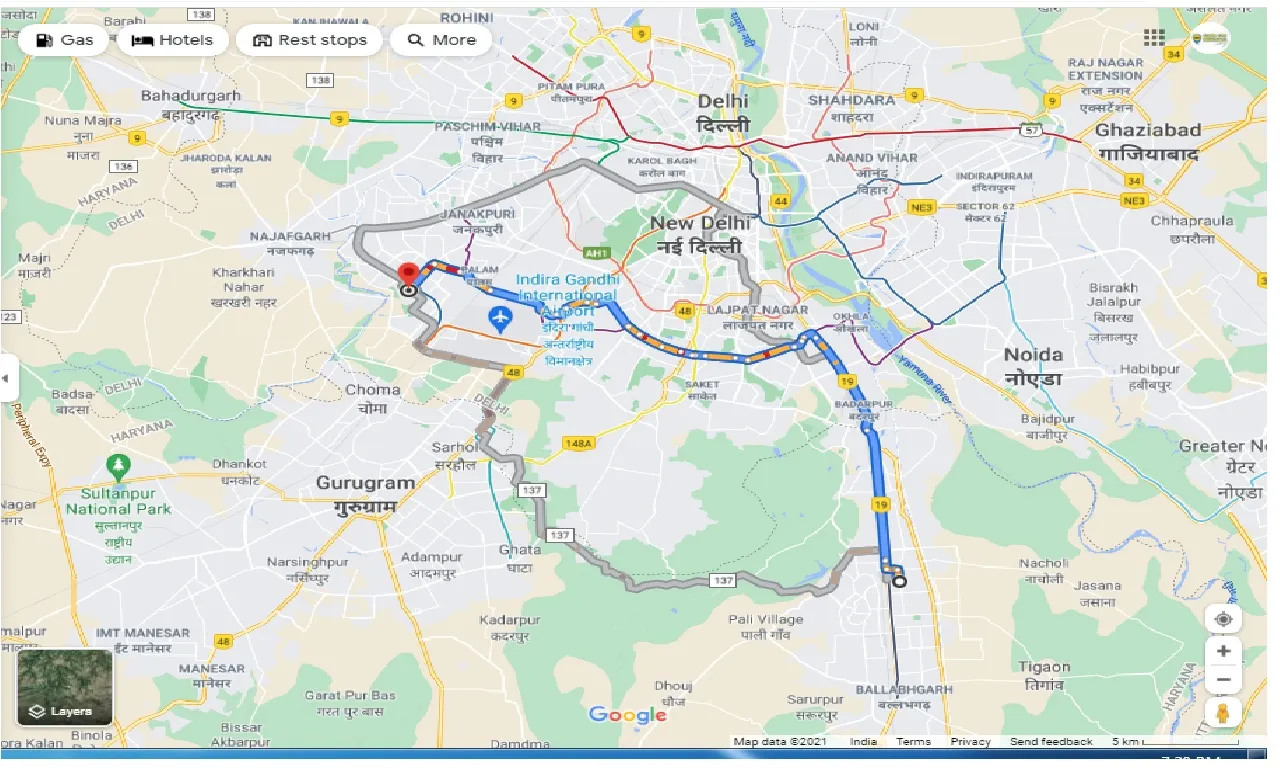Open the Privacy link
Screen dimensions: 1280x768
point(970,741)
